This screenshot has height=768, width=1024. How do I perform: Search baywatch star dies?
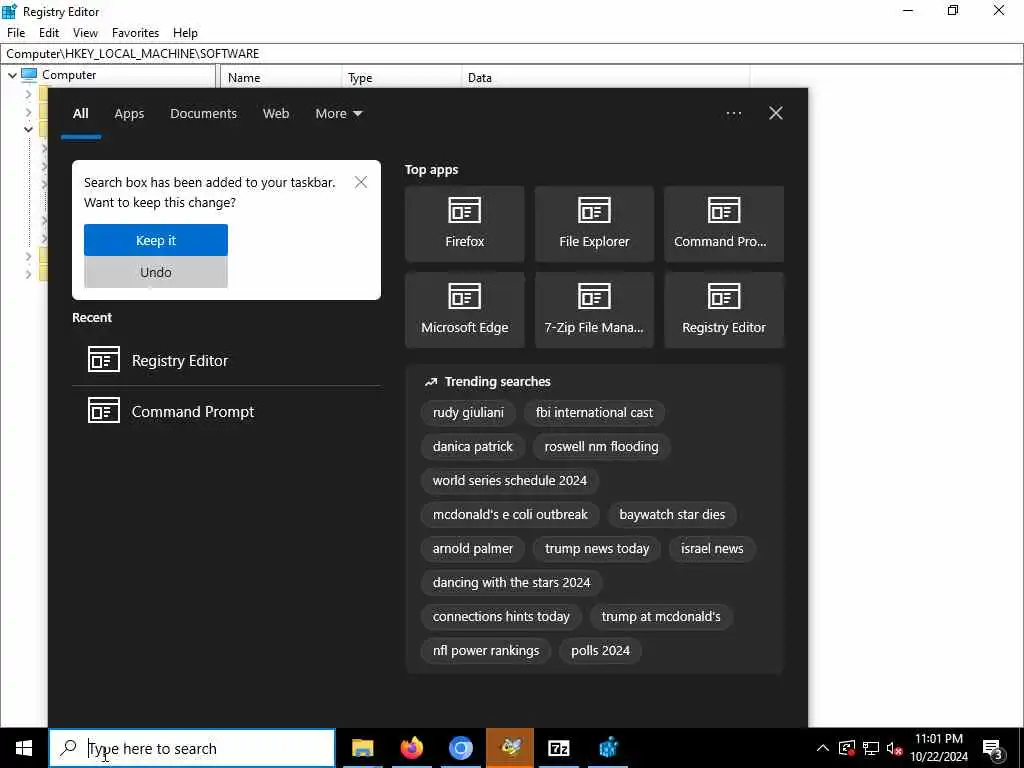pos(672,515)
